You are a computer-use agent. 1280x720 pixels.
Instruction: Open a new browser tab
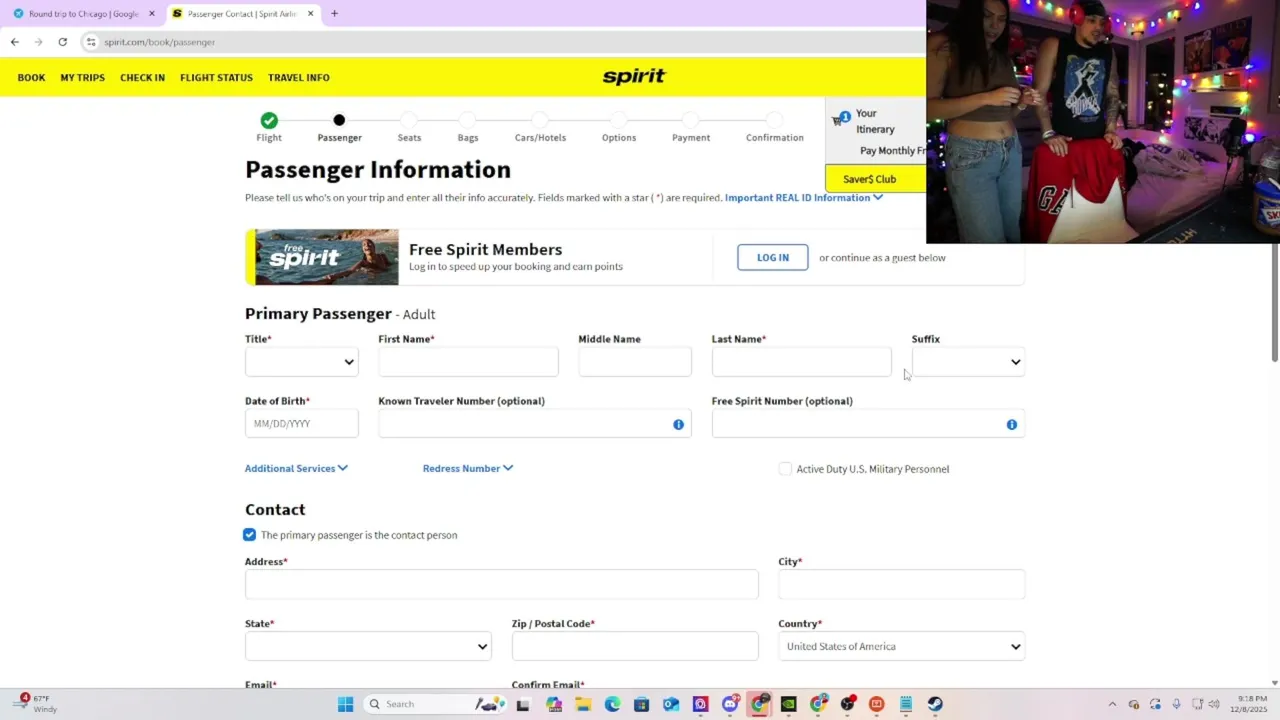tap(334, 14)
